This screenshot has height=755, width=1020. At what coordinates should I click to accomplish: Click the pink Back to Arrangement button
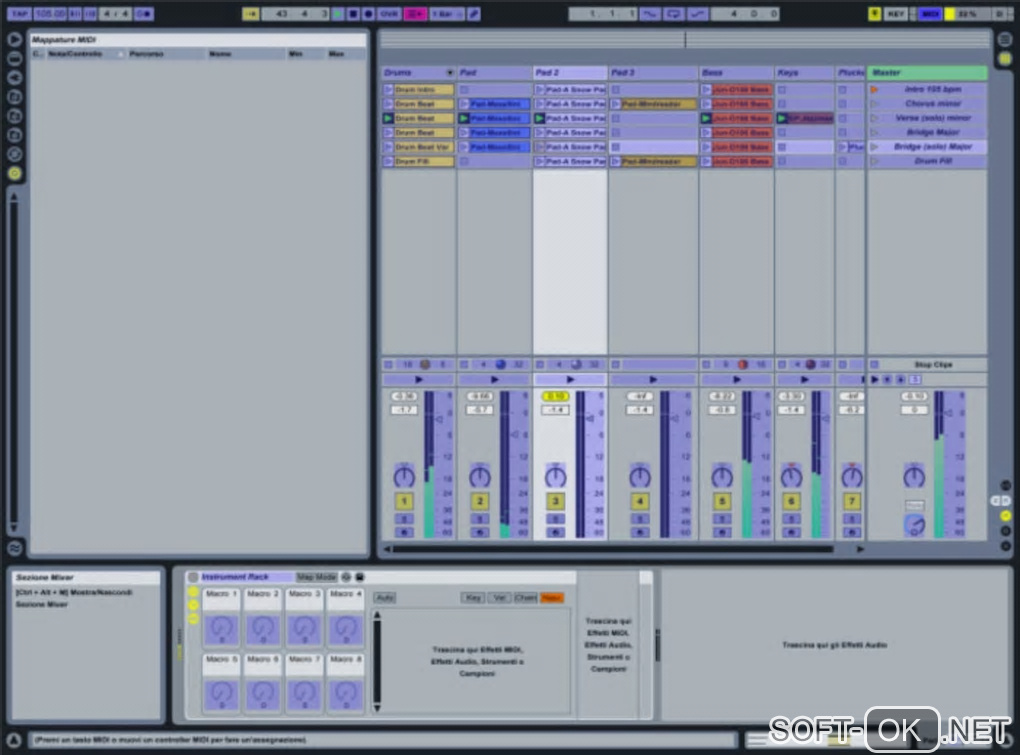(x=415, y=14)
